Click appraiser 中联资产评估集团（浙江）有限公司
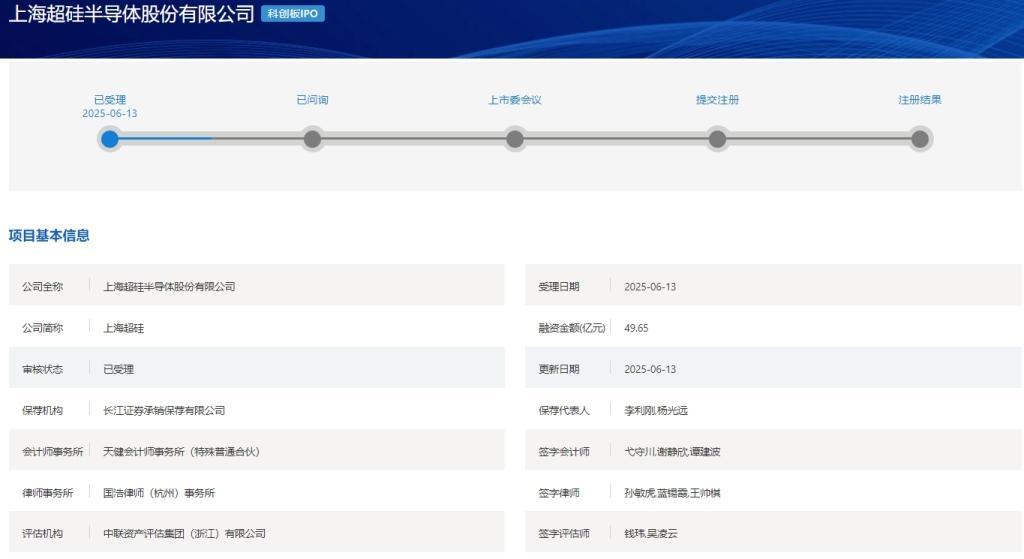 (184, 533)
